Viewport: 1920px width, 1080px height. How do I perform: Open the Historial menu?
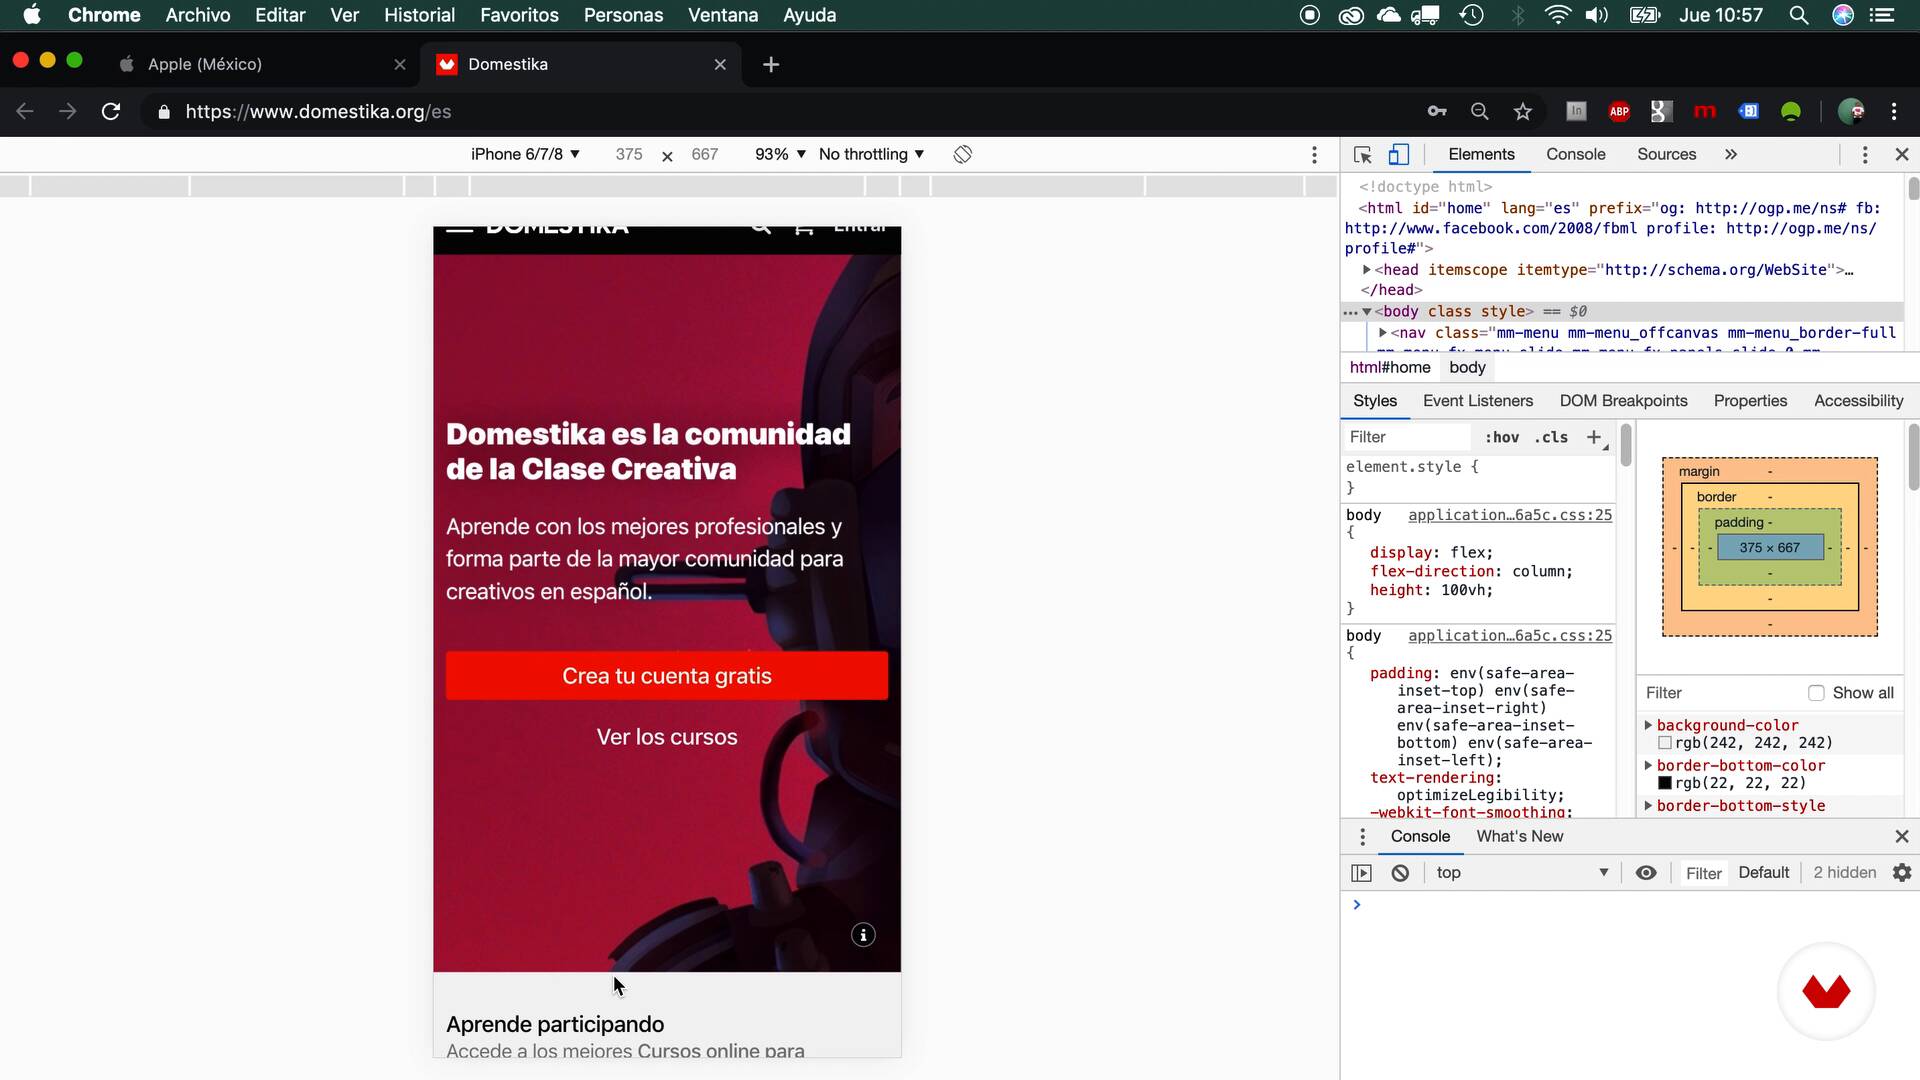point(419,15)
